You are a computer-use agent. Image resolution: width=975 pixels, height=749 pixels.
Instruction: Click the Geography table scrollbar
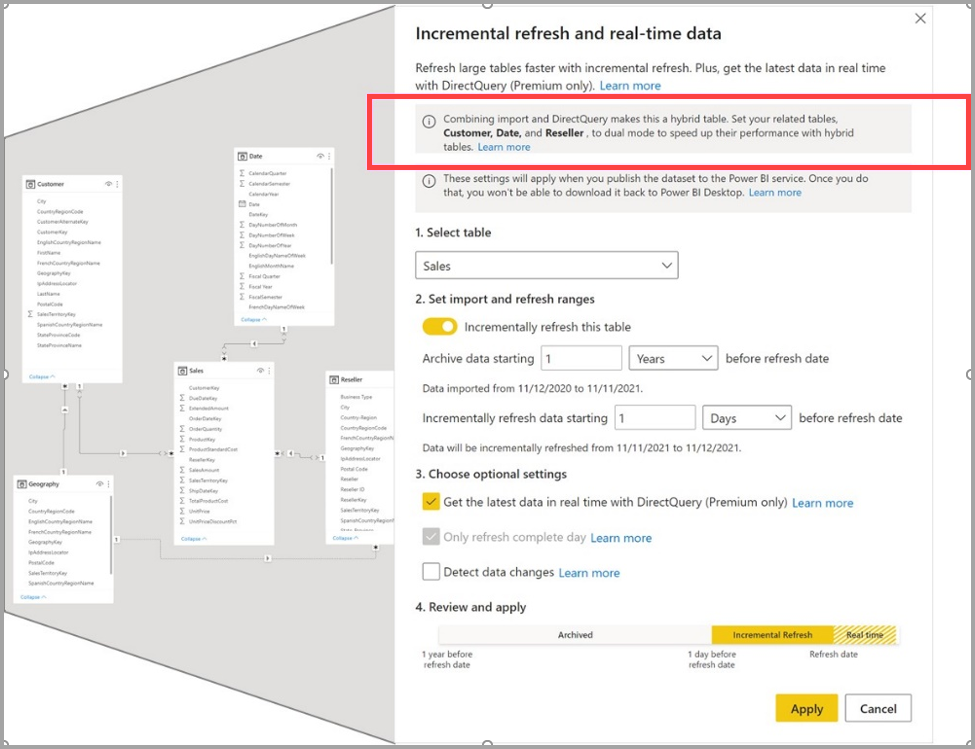pyautogui.click(x=111, y=535)
